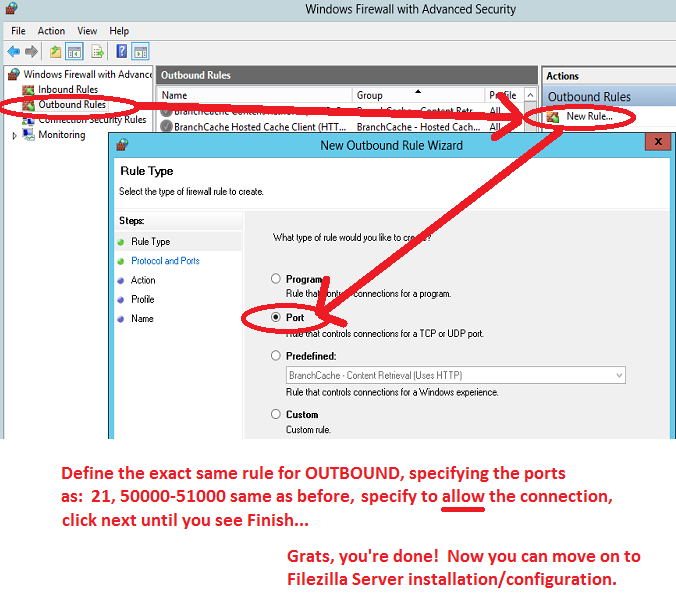676x601 pixels.
Task: Click the Forward arrow toolbar icon
Action: (31, 52)
